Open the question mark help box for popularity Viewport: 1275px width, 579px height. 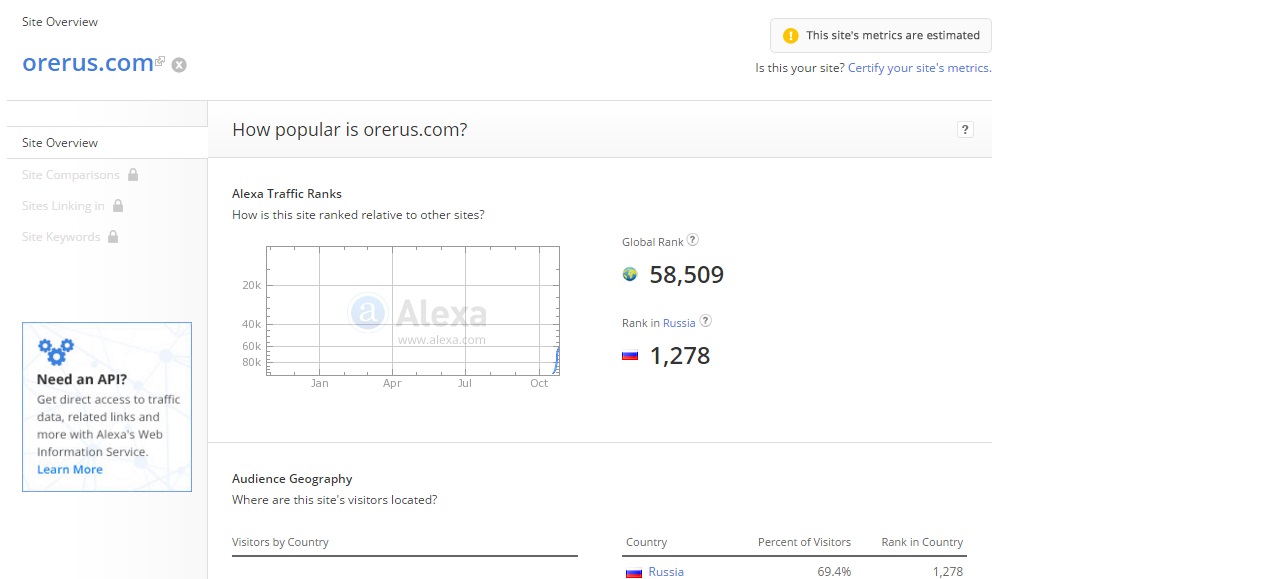(x=965, y=129)
